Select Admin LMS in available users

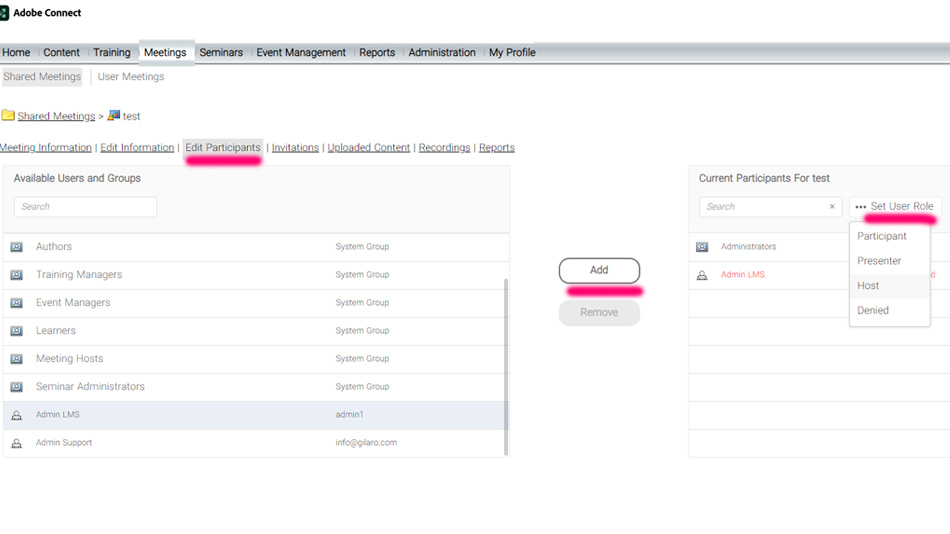(x=253, y=415)
